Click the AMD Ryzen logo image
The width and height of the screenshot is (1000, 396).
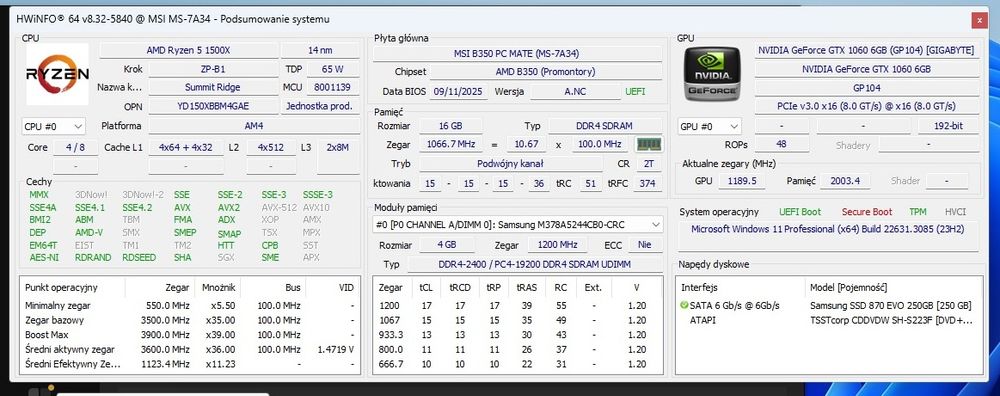[x=57, y=74]
